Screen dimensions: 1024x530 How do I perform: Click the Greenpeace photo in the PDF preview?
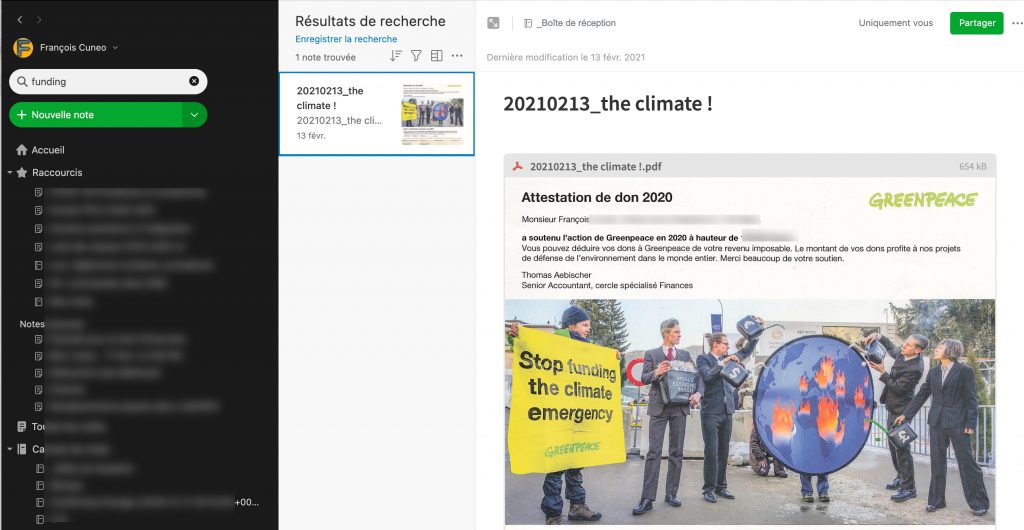pyautogui.click(x=750, y=412)
